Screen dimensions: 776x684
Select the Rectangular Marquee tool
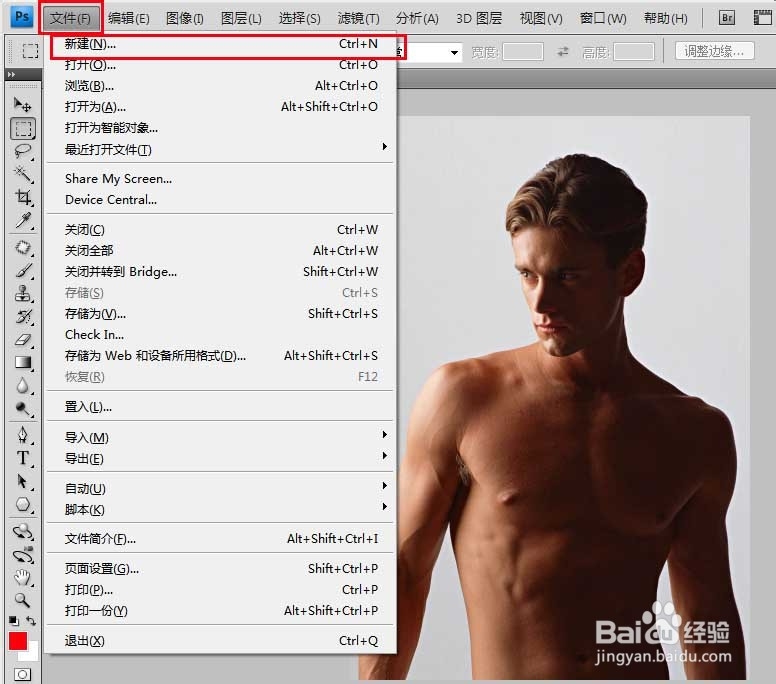pyautogui.click(x=23, y=128)
